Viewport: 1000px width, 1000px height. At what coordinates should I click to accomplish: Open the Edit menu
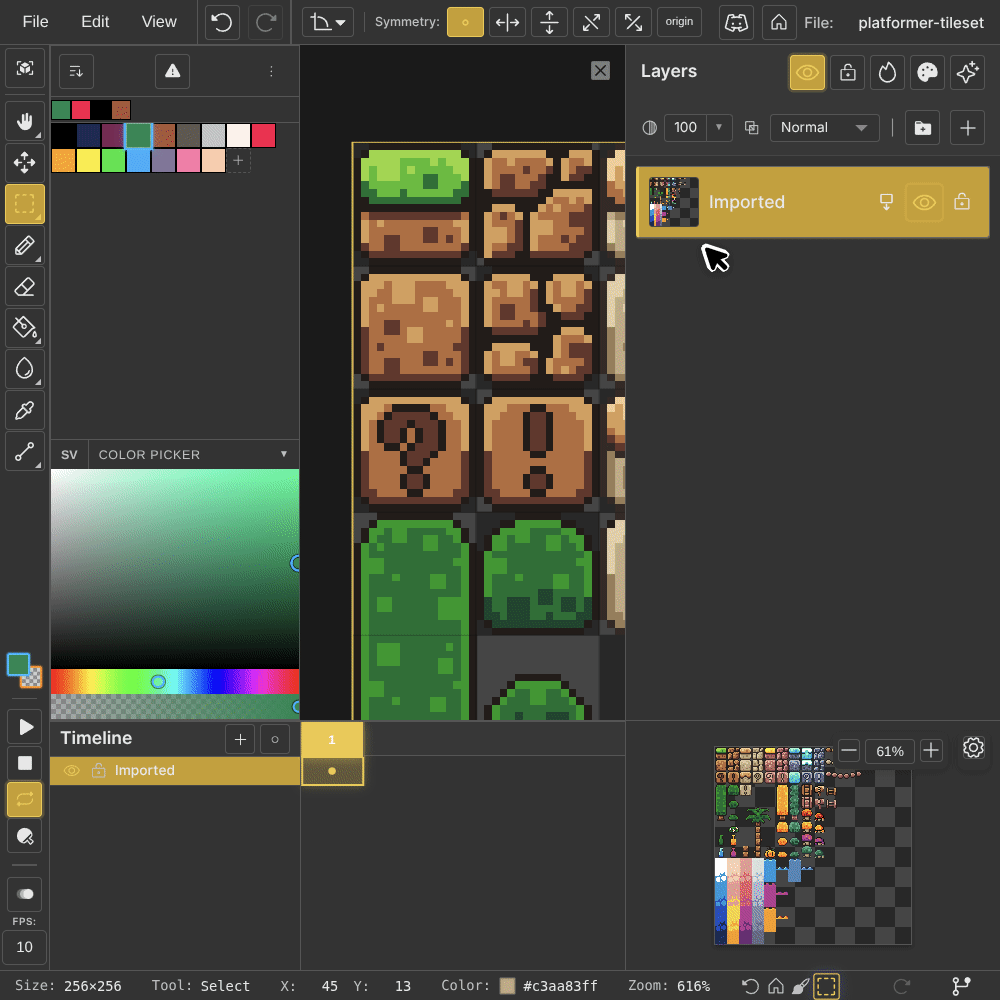[95, 22]
